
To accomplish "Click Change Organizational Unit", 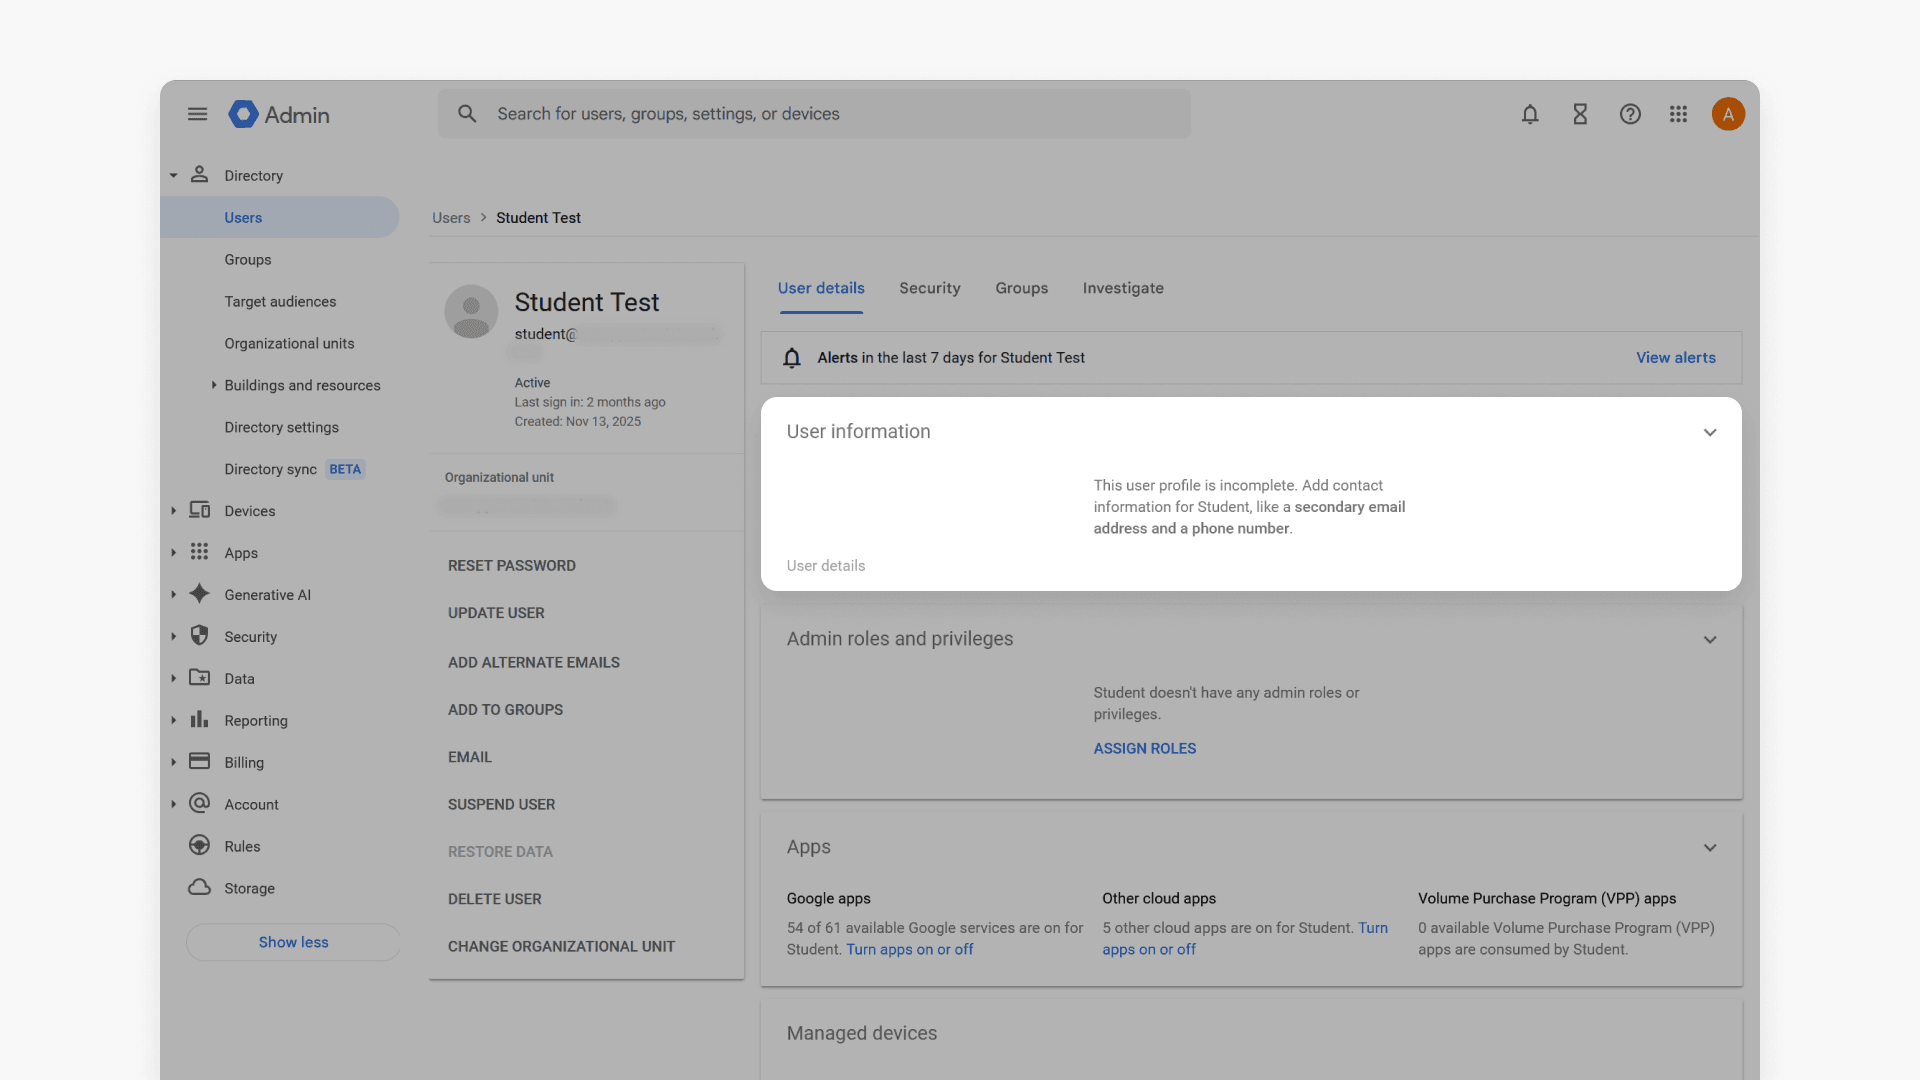I will (561, 946).
